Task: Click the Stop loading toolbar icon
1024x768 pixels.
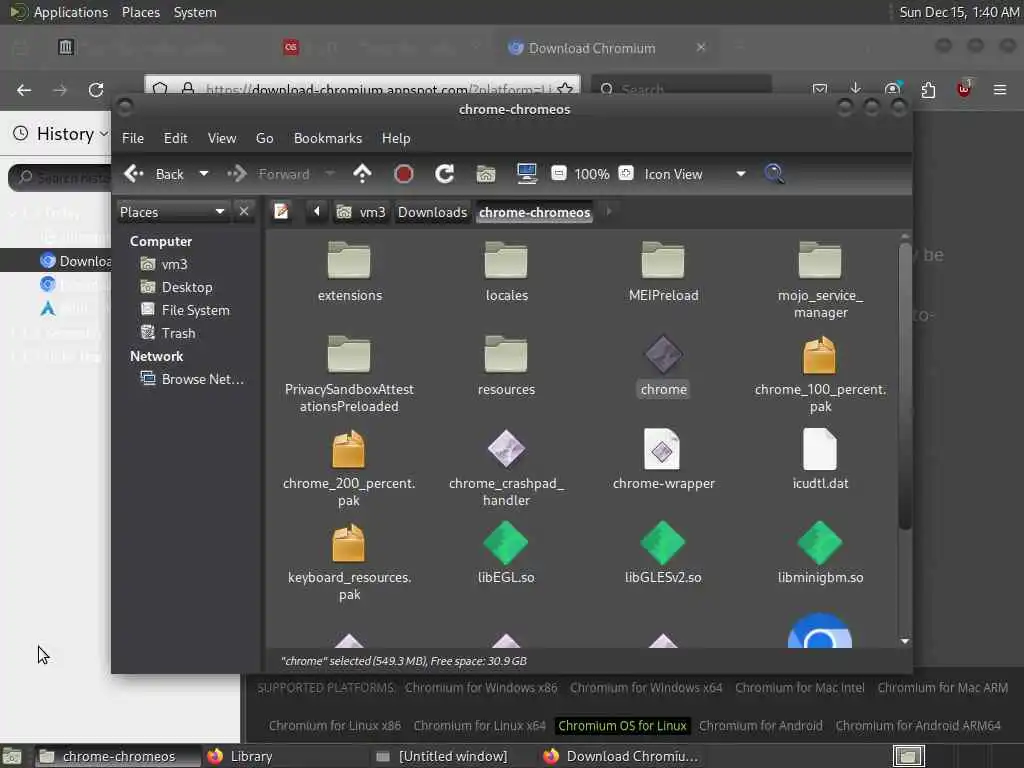Action: tap(404, 174)
